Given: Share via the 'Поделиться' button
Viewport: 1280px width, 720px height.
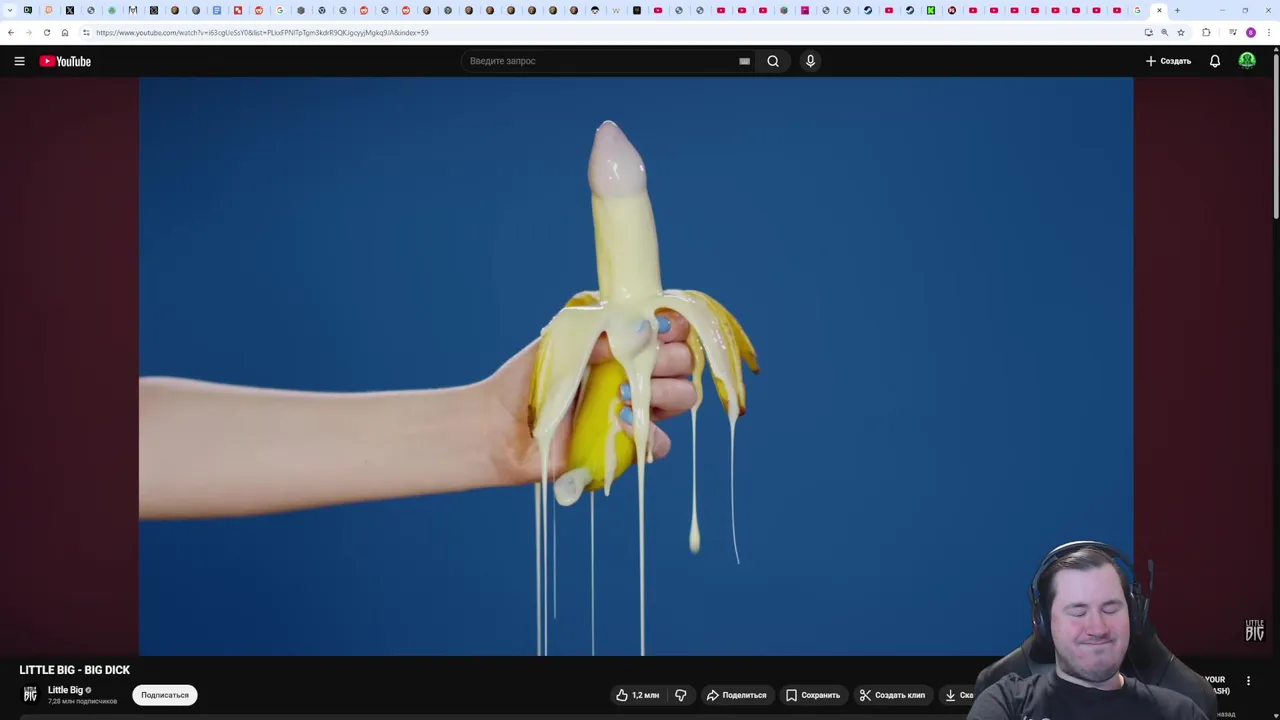Looking at the screenshot, I should [737, 695].
